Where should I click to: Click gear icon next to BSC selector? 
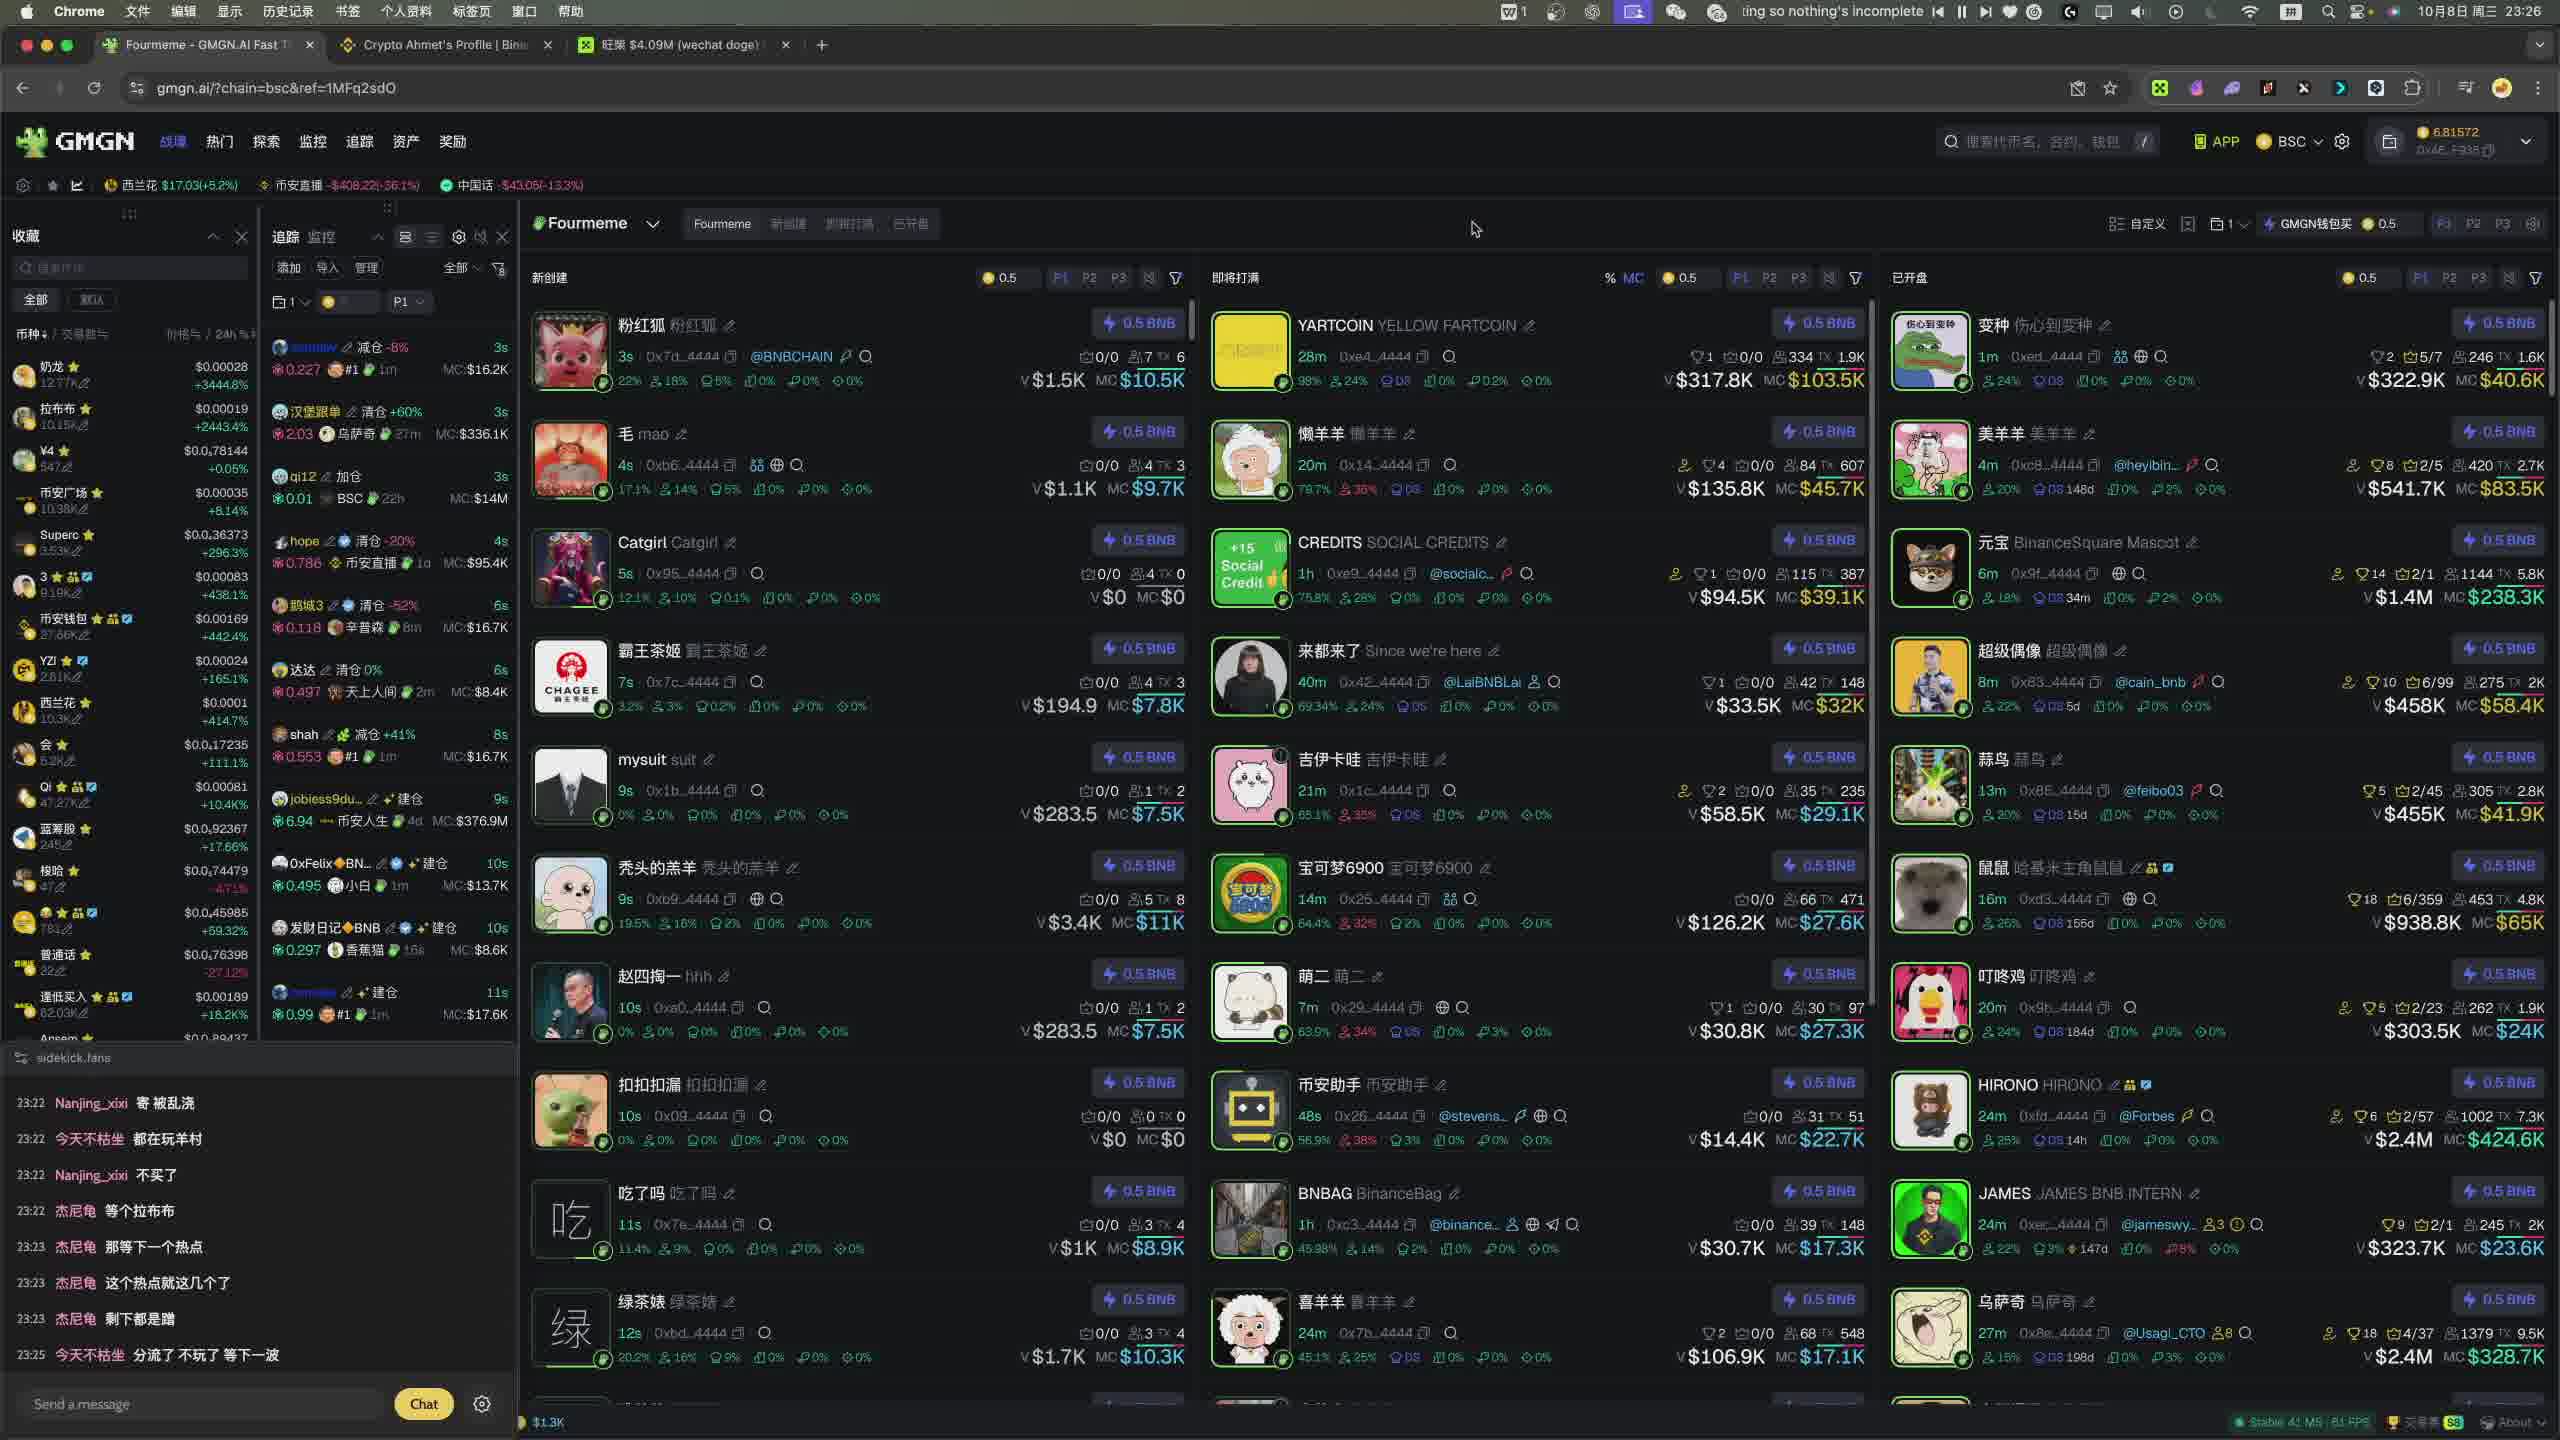pyautogui.click(x=2341, y=142)
